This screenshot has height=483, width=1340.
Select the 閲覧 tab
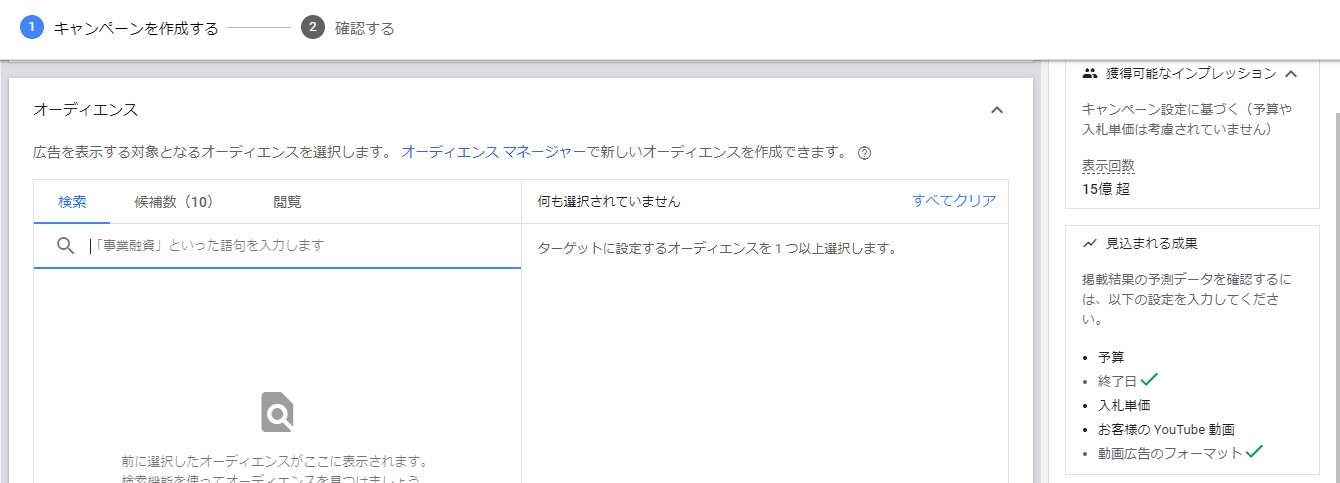(287, 202)
